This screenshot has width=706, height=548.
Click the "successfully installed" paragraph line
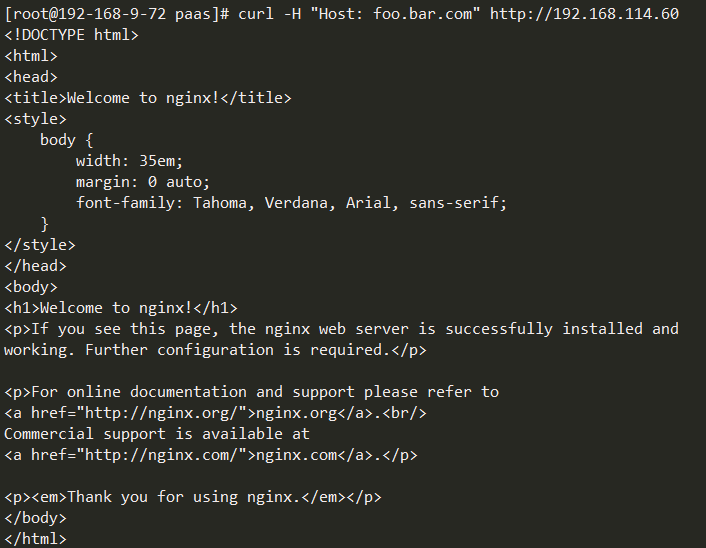[x=341, y=329]
